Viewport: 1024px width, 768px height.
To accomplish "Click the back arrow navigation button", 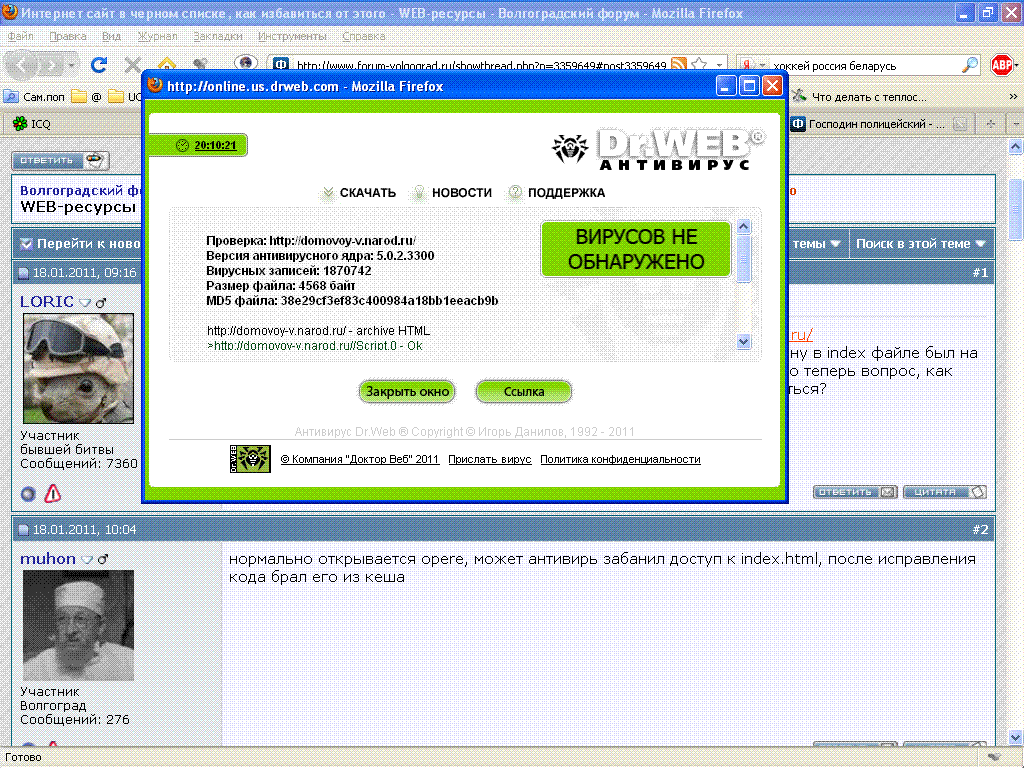I will (22, 65).
